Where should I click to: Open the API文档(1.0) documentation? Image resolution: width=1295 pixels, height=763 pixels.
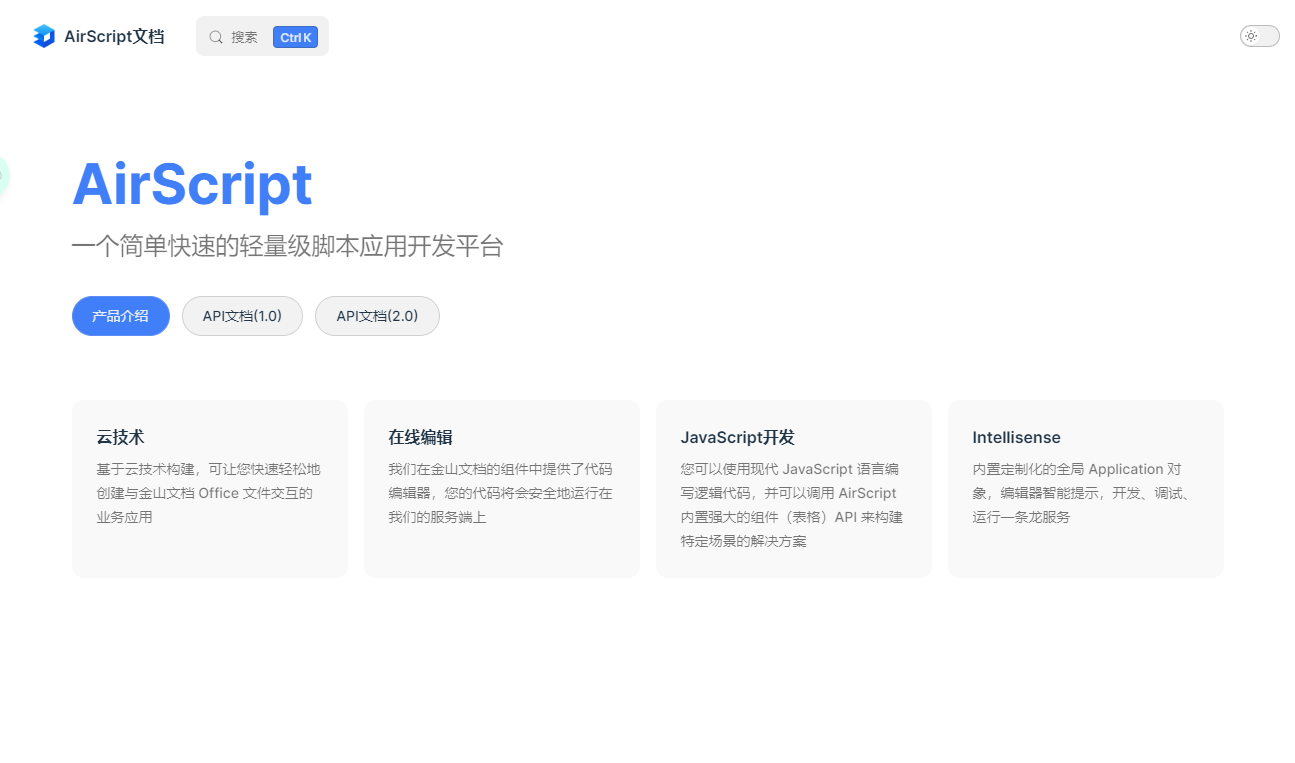tap(242, 316)
